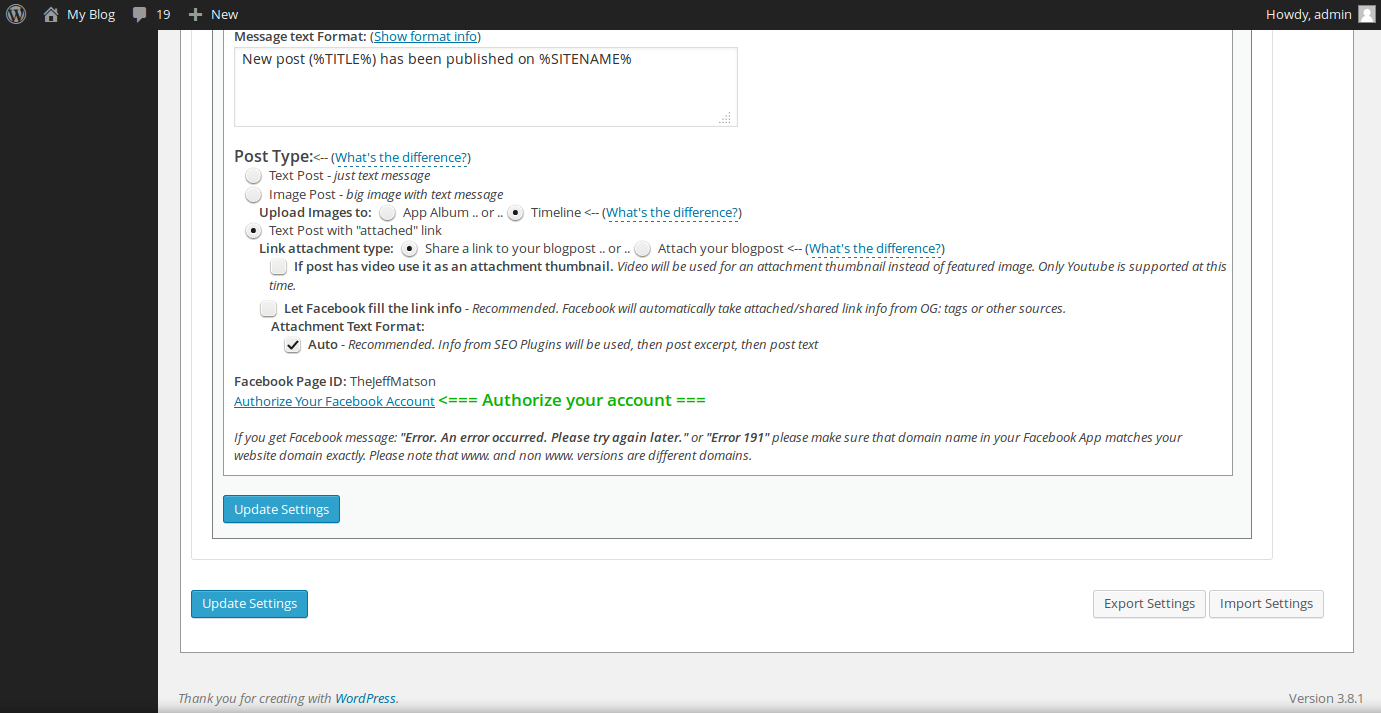The width and height of the screenshot is (1381, 713).
Task: Click Authorize Your Facebook Account link
Action: coord(334,401)
